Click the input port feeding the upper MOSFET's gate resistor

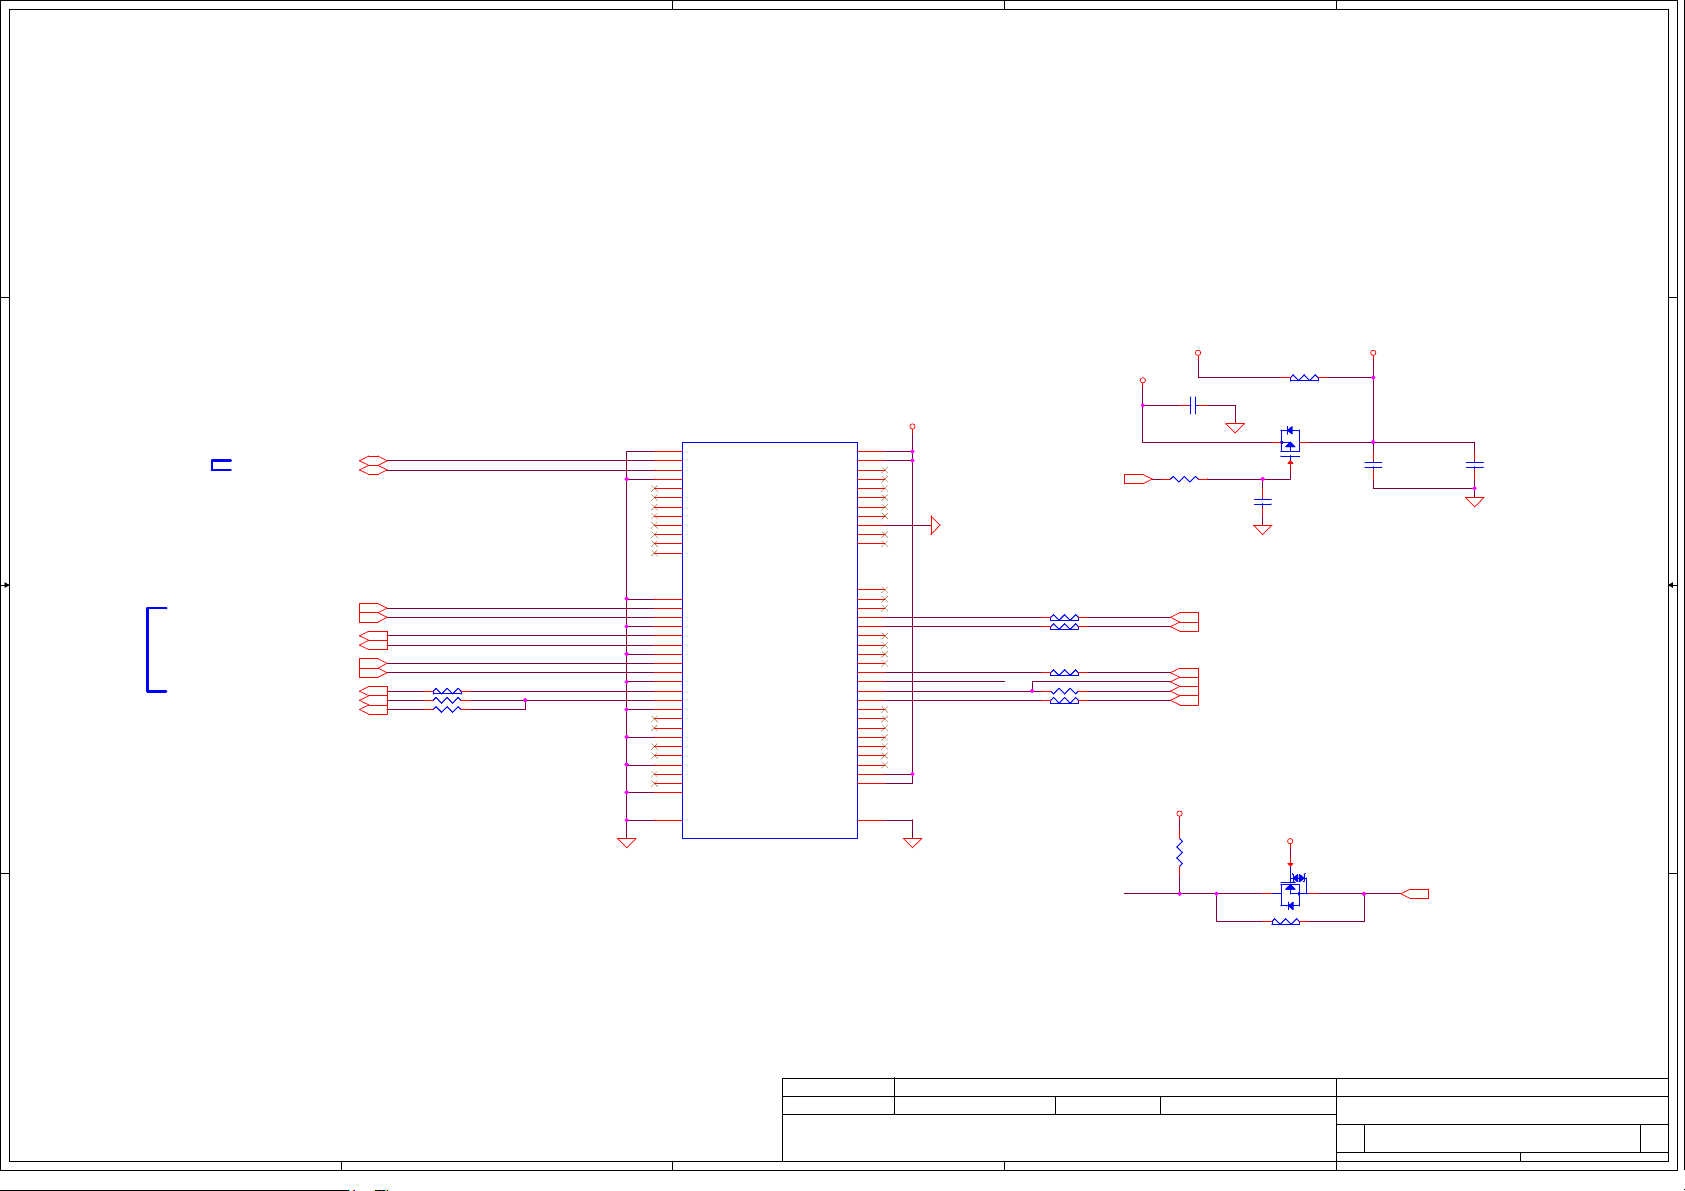pyautogui.click(x=1138, y=479)
